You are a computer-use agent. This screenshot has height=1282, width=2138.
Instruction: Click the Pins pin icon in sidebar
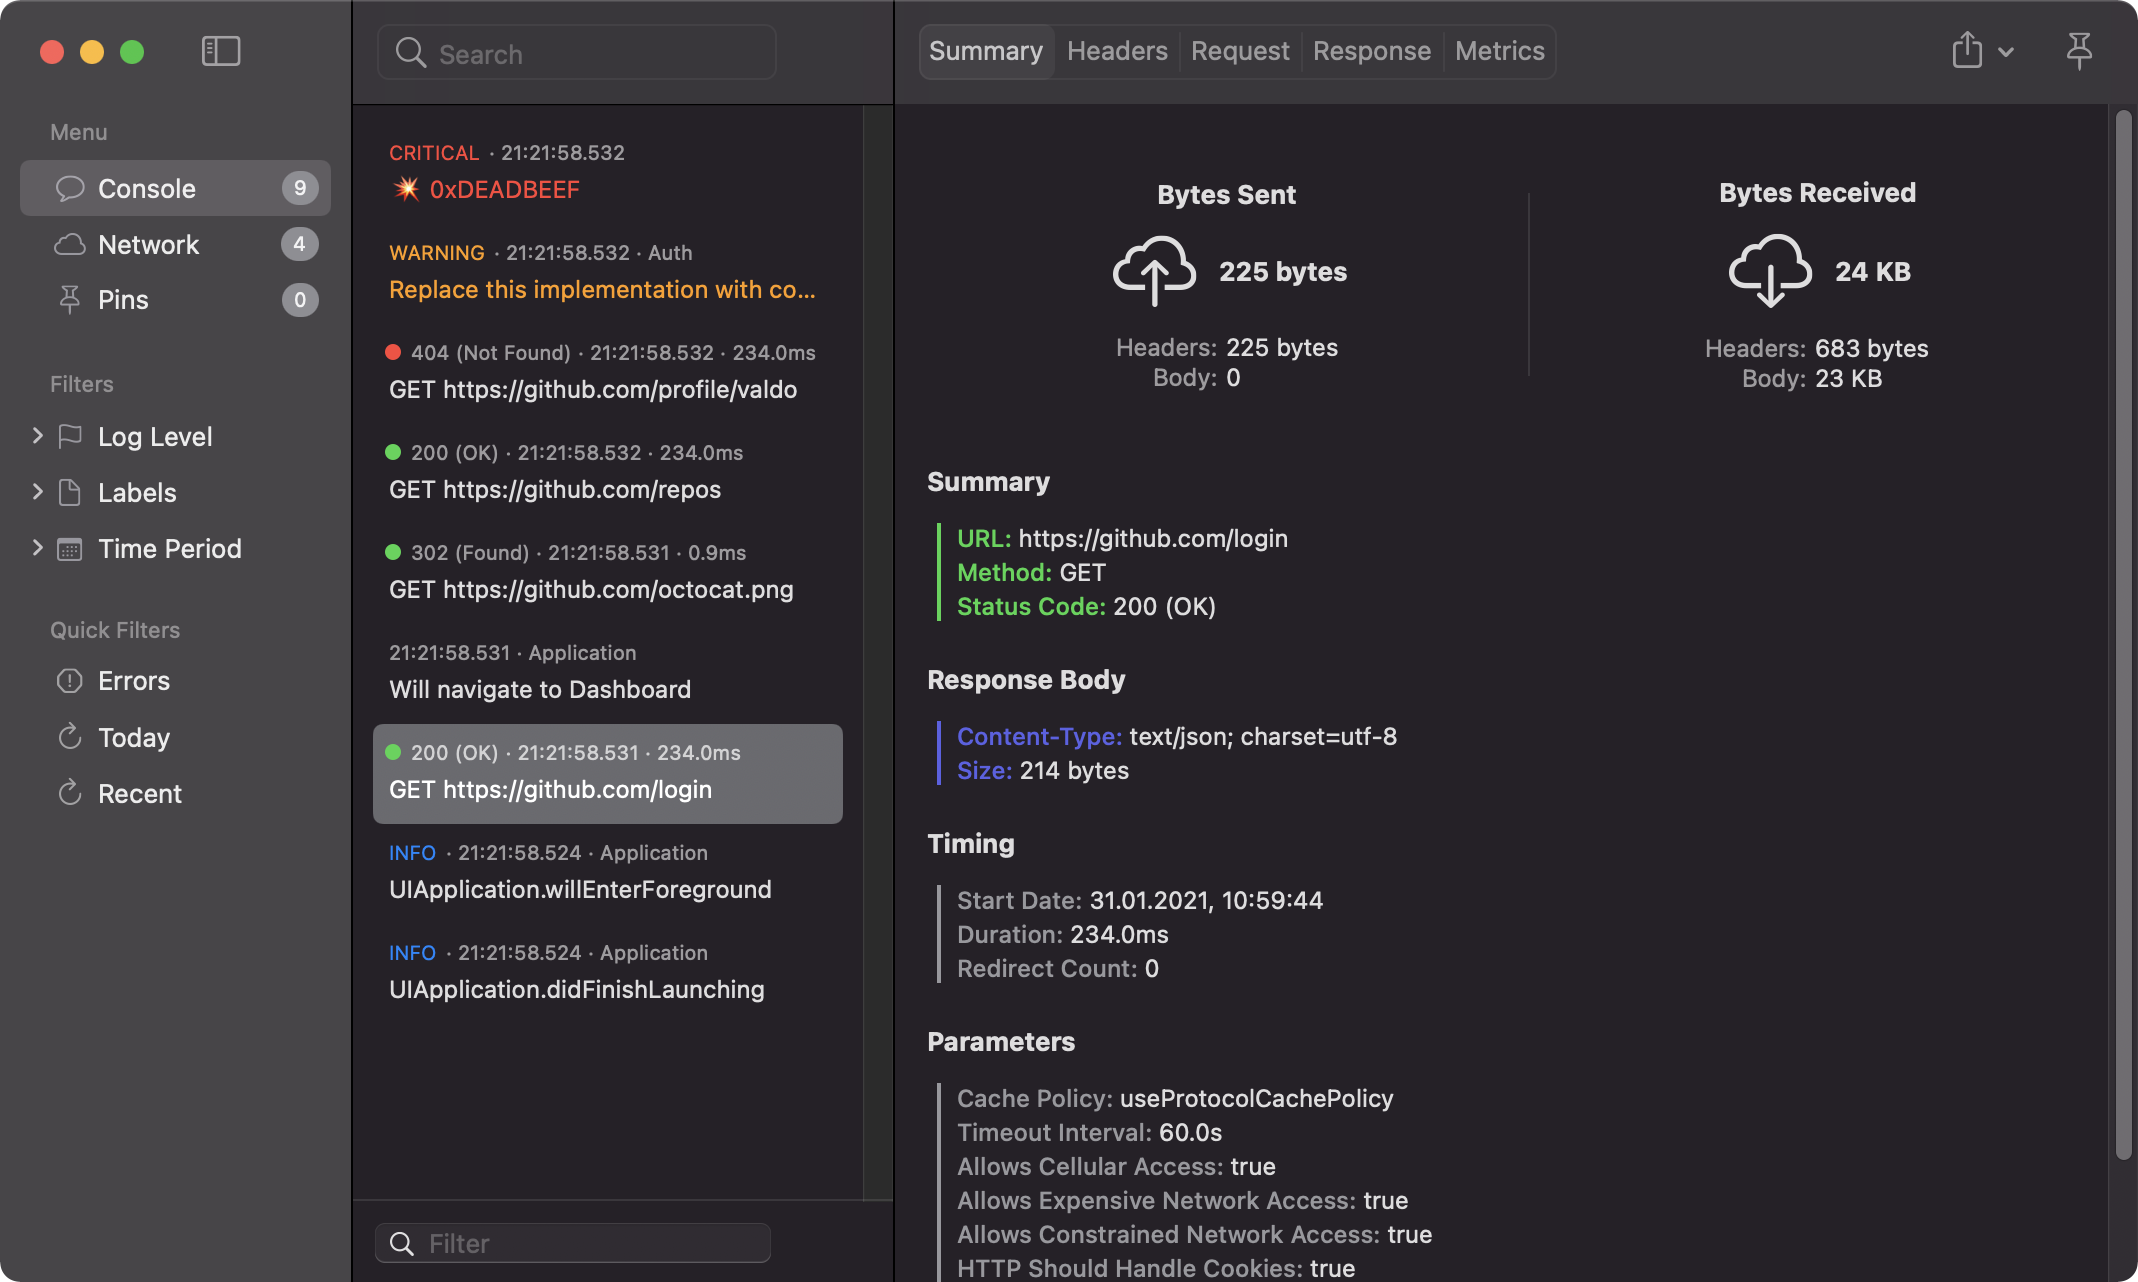tap(70, 300)
